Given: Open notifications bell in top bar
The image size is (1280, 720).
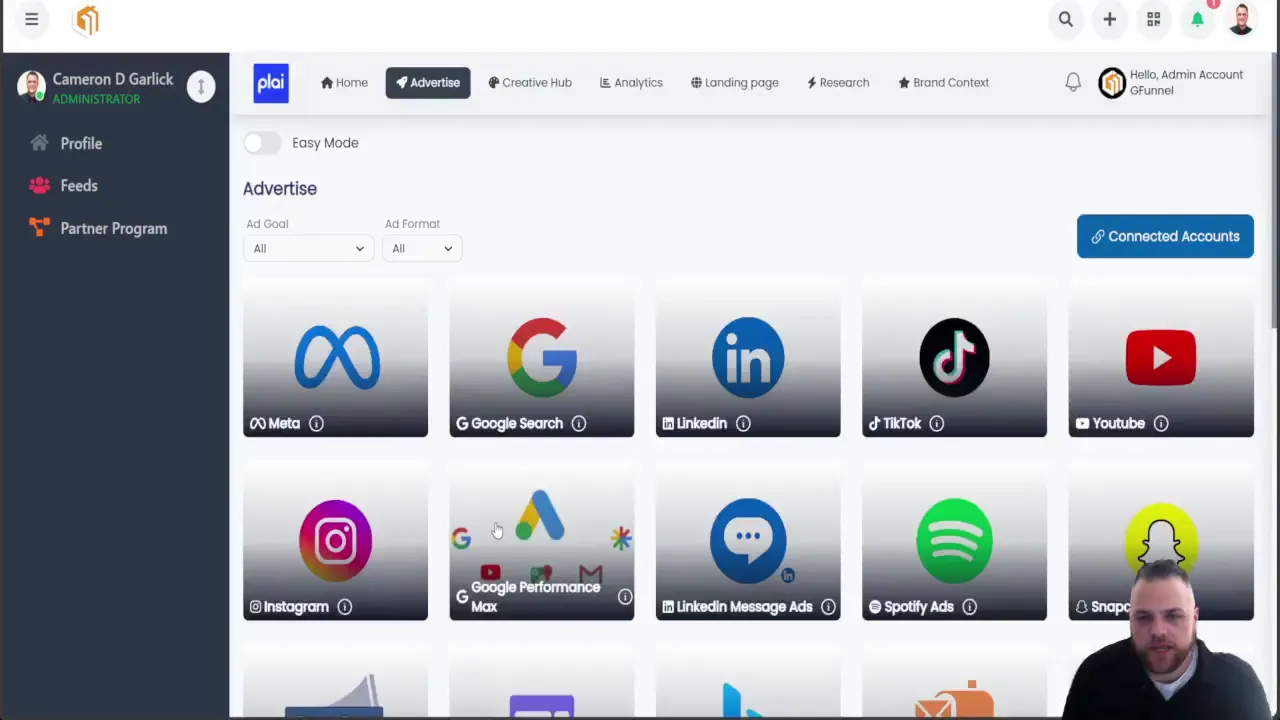Looking at the screenshot, I should click(1197, 19).
